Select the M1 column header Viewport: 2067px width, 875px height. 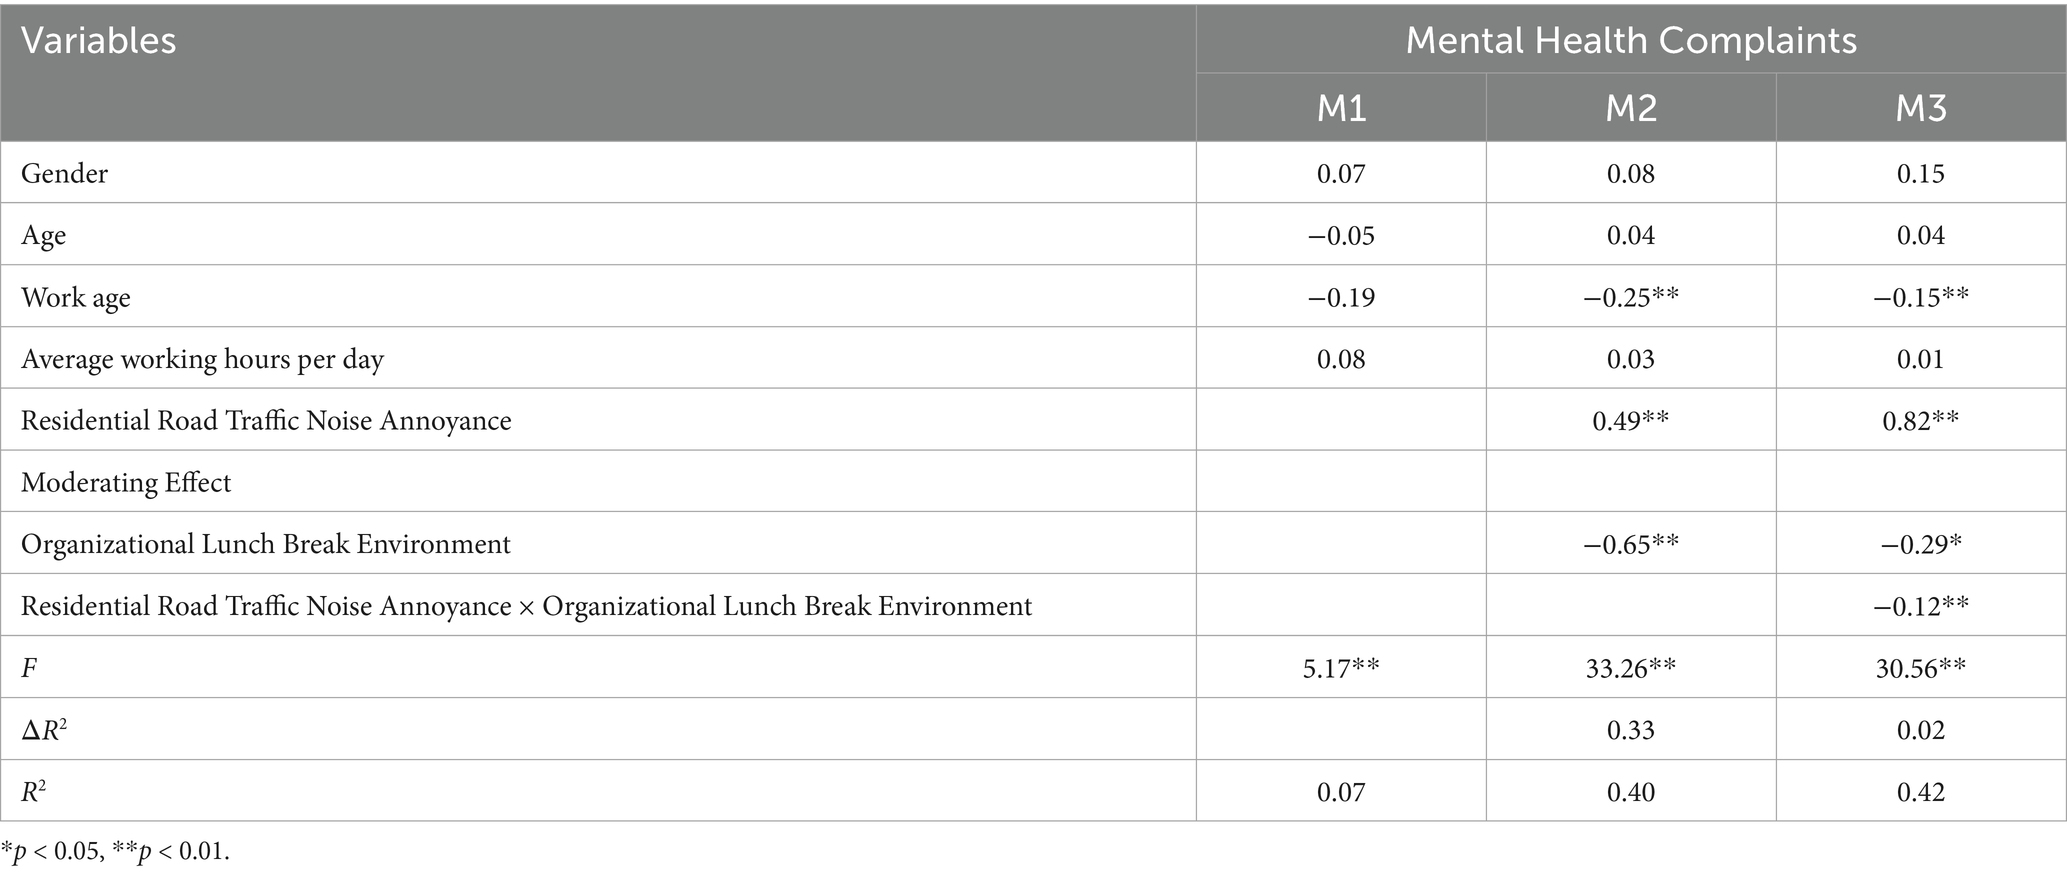pyautogui.click(x=1341, y=108)
